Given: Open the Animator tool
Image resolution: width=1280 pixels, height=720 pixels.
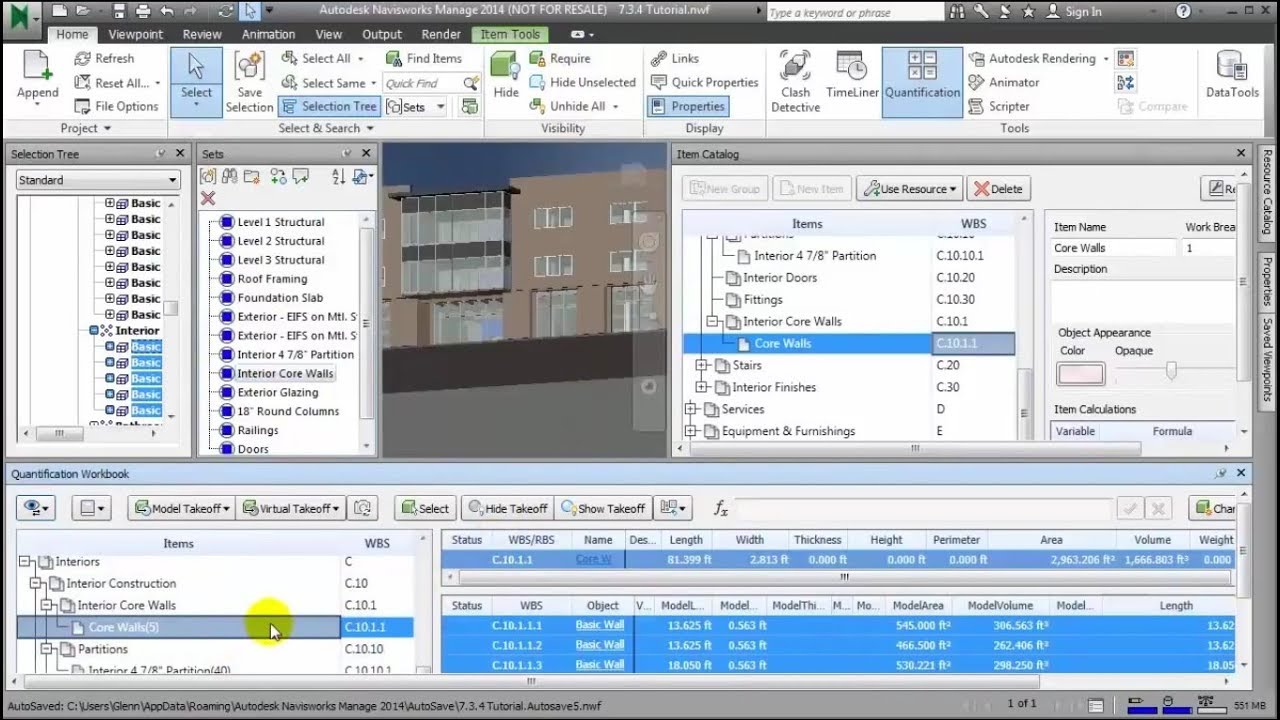Looking at the screenshot, I should click(x=1005, y=83).
